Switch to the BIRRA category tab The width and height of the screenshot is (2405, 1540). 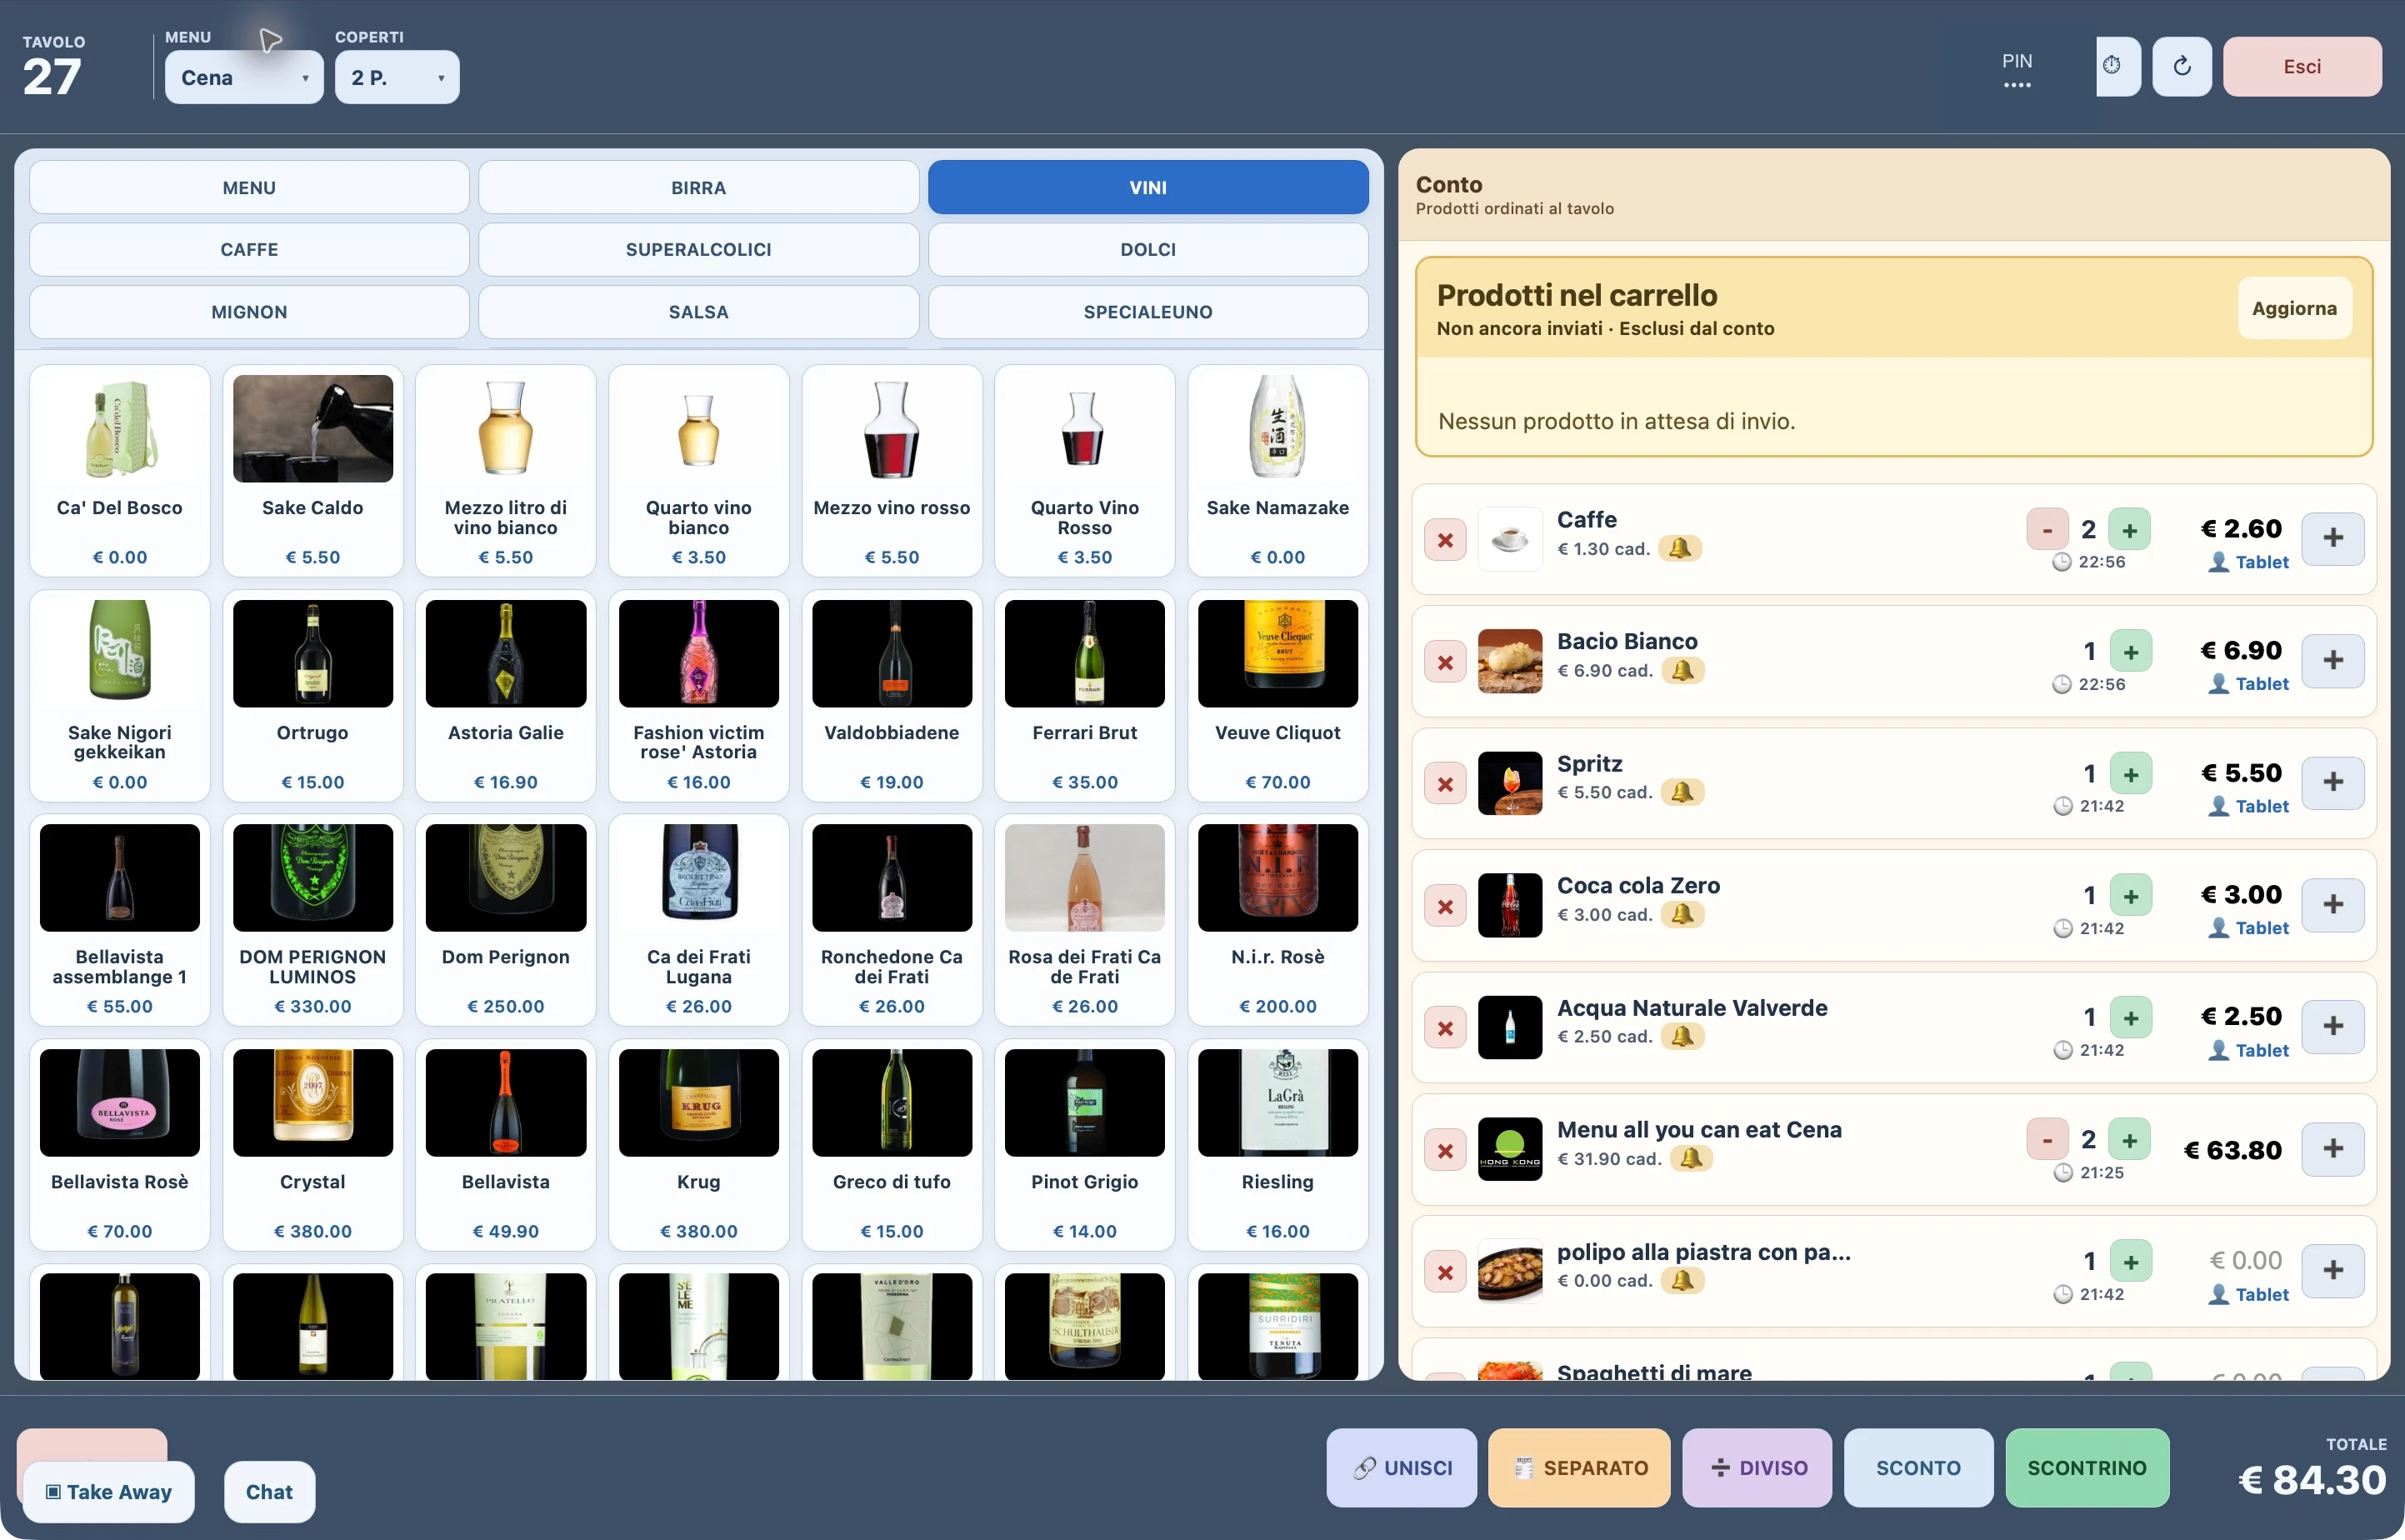(698, 187)
